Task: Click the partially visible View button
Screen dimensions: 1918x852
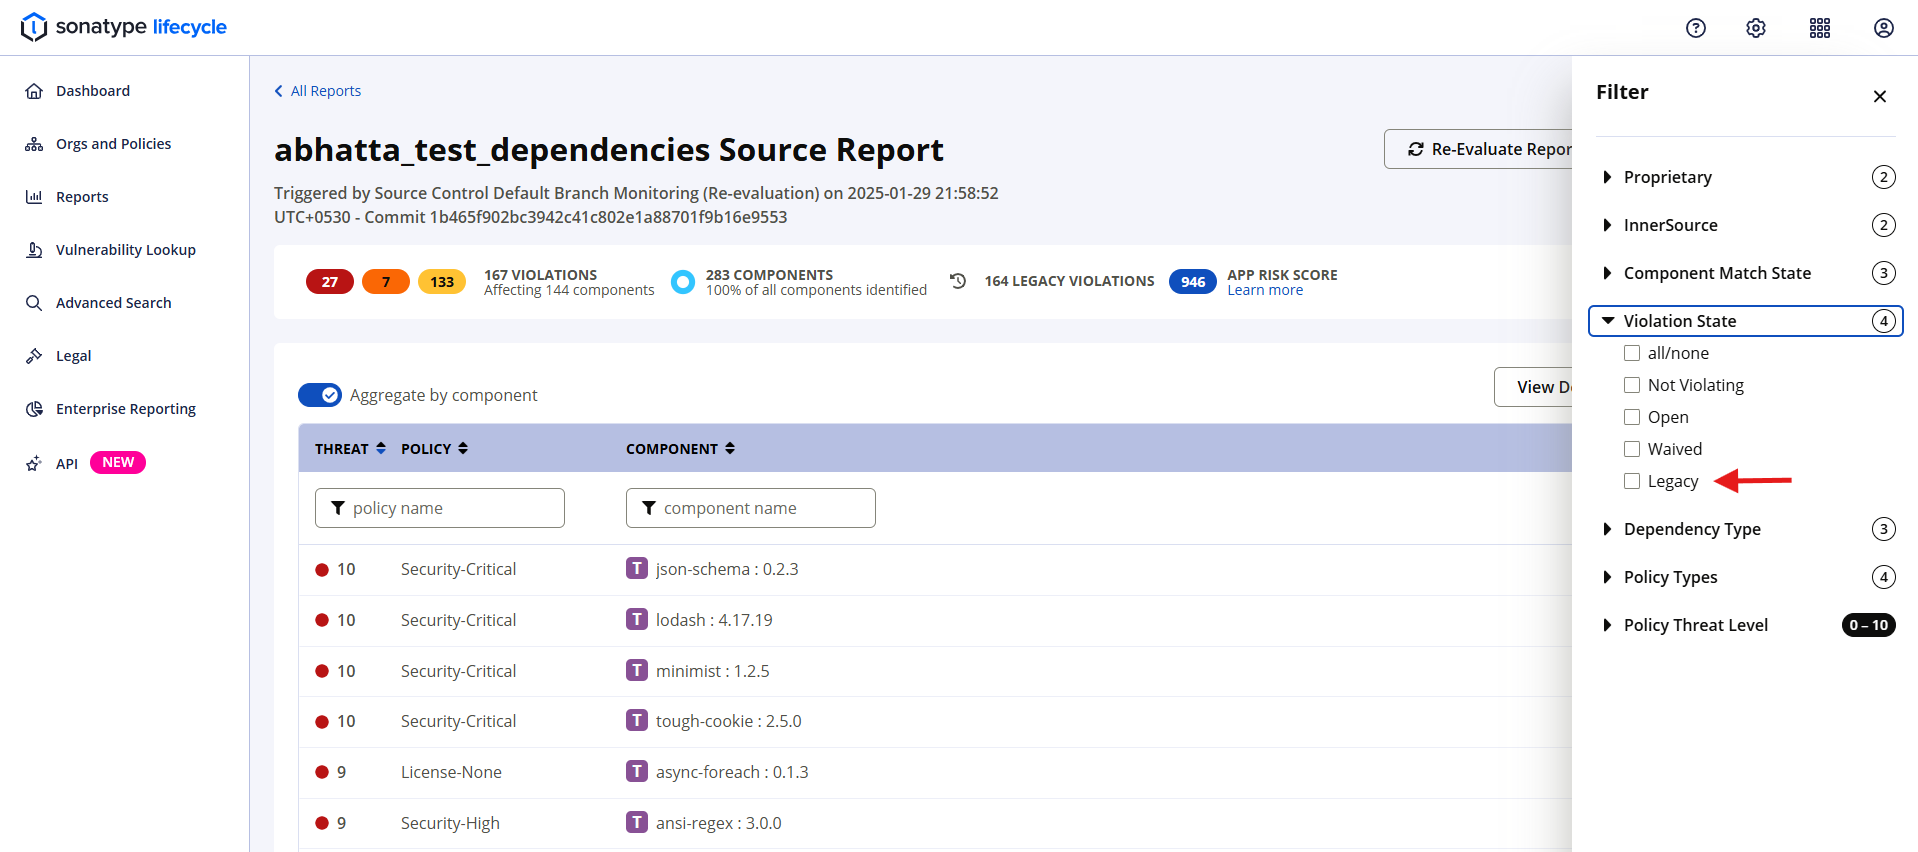Action: 1533,387
